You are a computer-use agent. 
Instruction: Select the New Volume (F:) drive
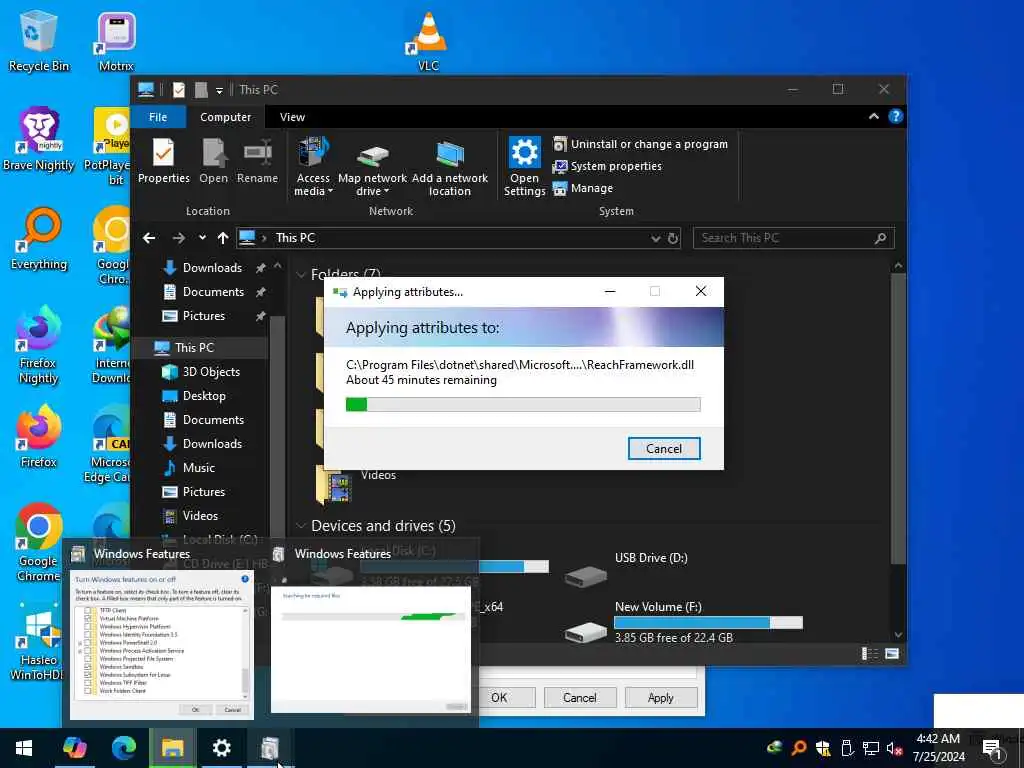coord(684,622)
